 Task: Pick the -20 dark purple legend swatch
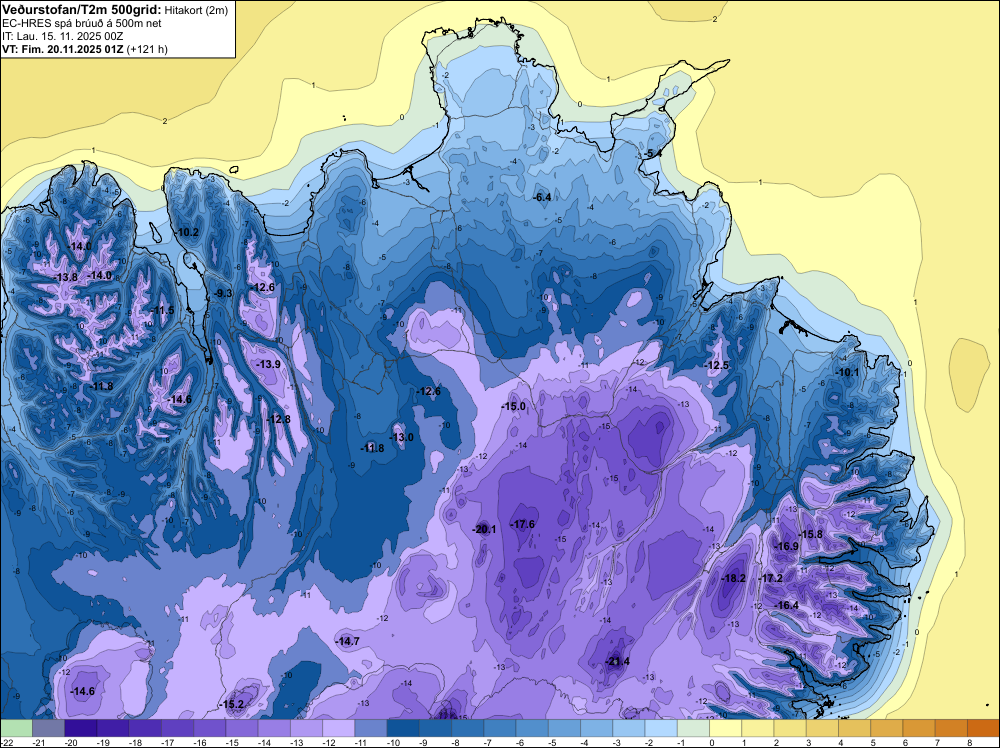click(81, 728)
